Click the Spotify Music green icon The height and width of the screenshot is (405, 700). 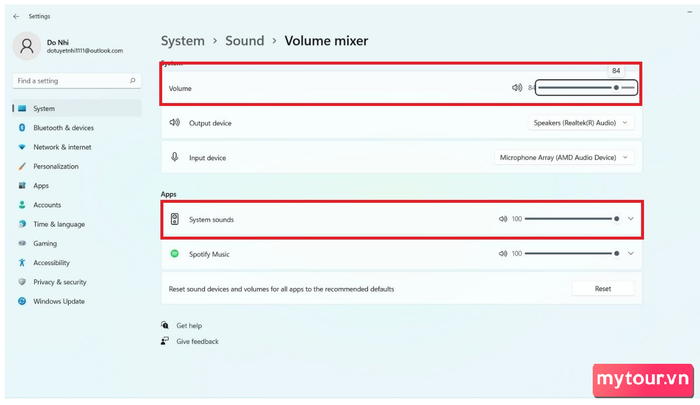click(175, 254)
